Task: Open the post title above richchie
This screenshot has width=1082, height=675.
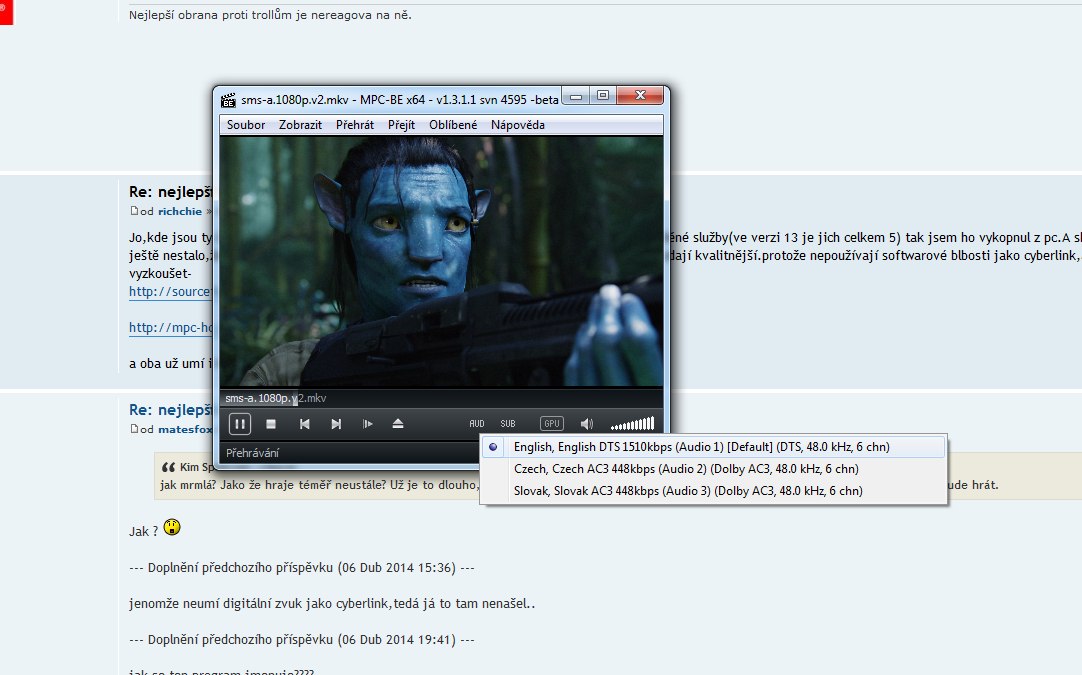Action: (x=170, y=192)
